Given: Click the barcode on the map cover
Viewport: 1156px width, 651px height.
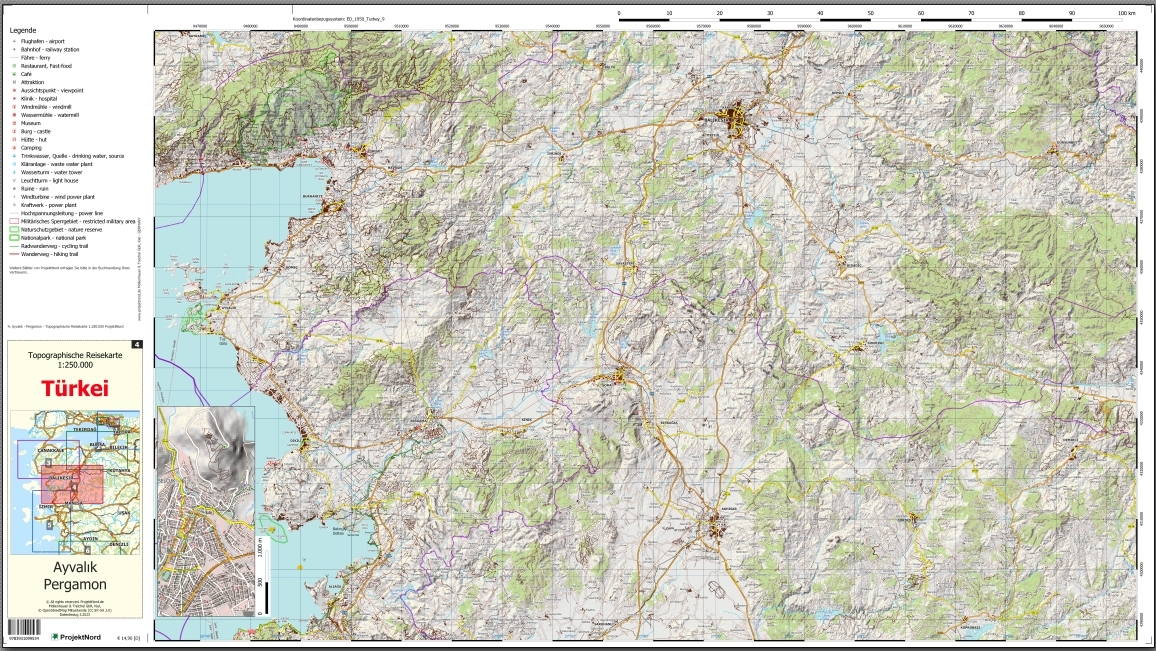Looking at the screenshot, I should point(22,629).
